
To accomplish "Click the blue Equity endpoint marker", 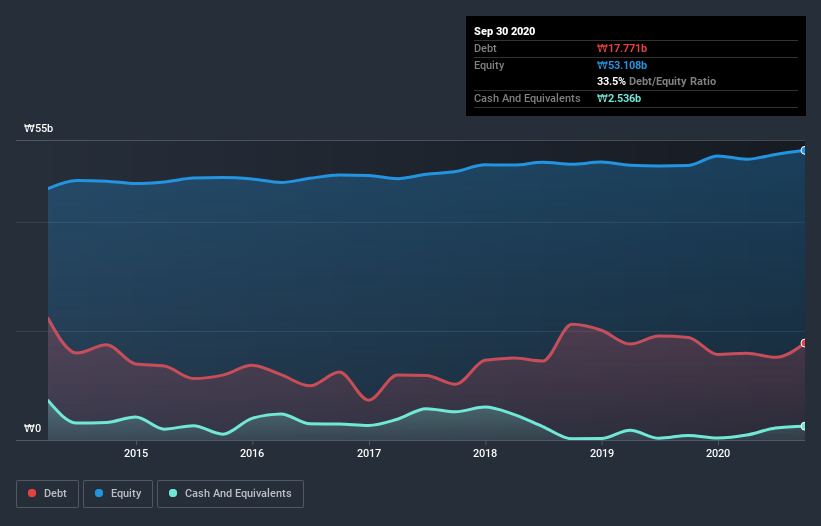I will pos(804,151).
